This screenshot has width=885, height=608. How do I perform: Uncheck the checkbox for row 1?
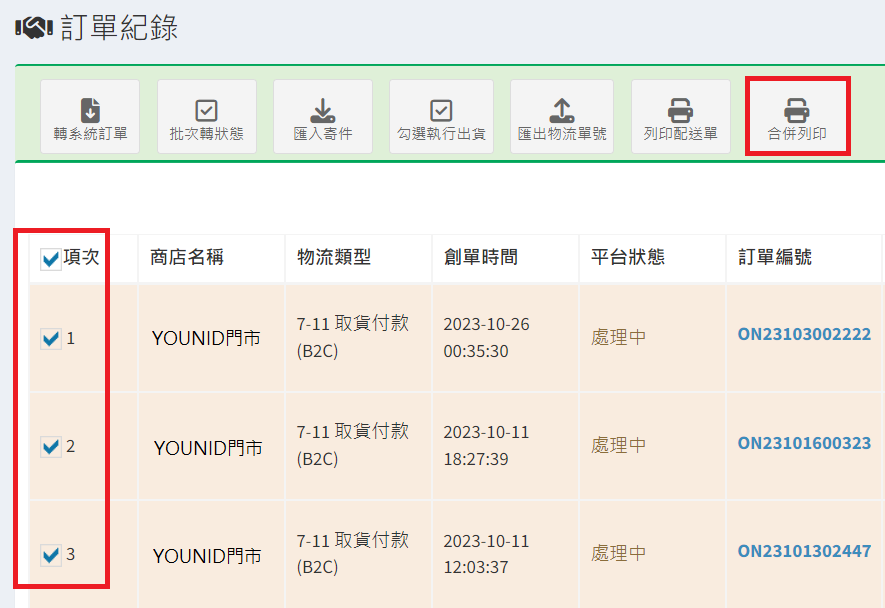click(x=51, y=339)
